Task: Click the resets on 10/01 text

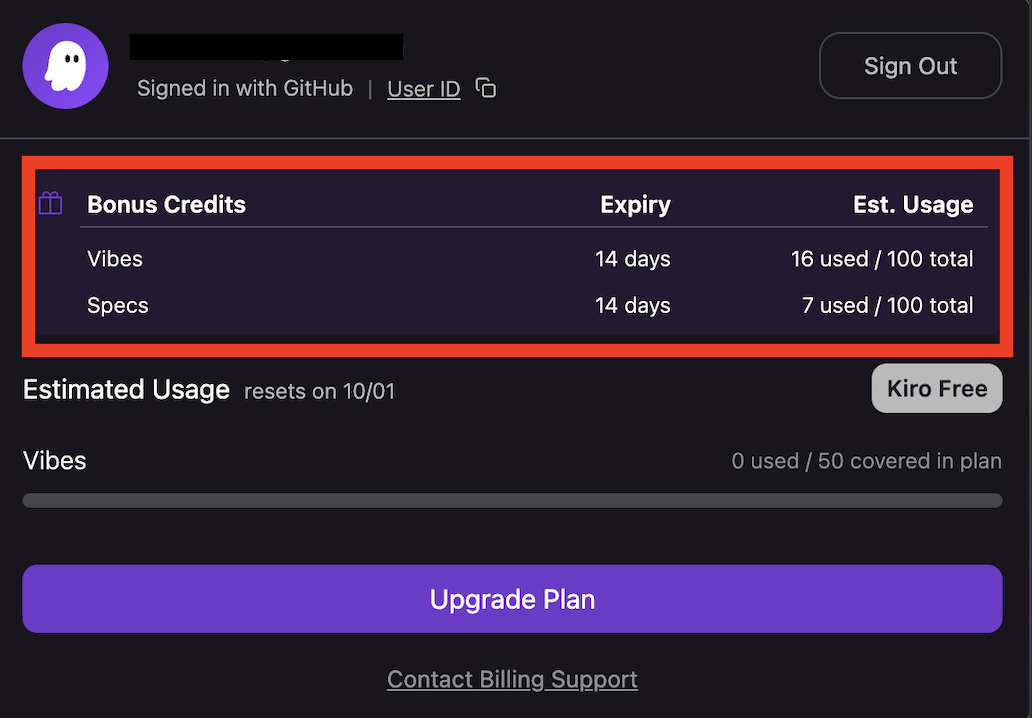Action: pos(319,391)
